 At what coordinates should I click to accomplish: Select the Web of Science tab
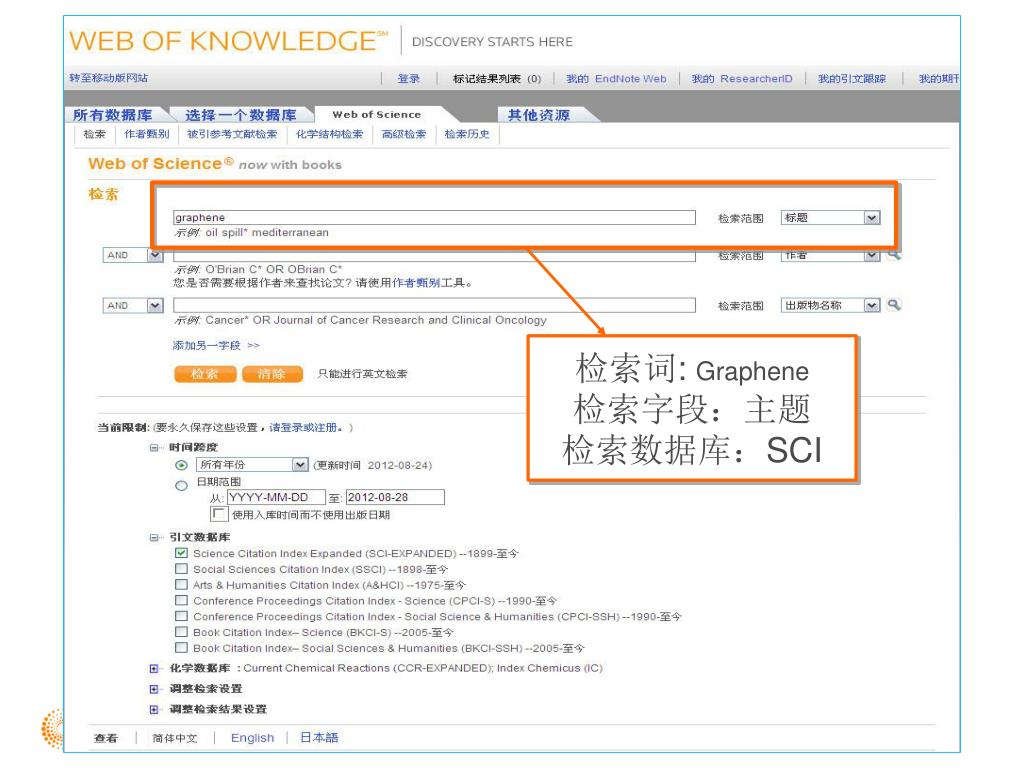[377, 114]
